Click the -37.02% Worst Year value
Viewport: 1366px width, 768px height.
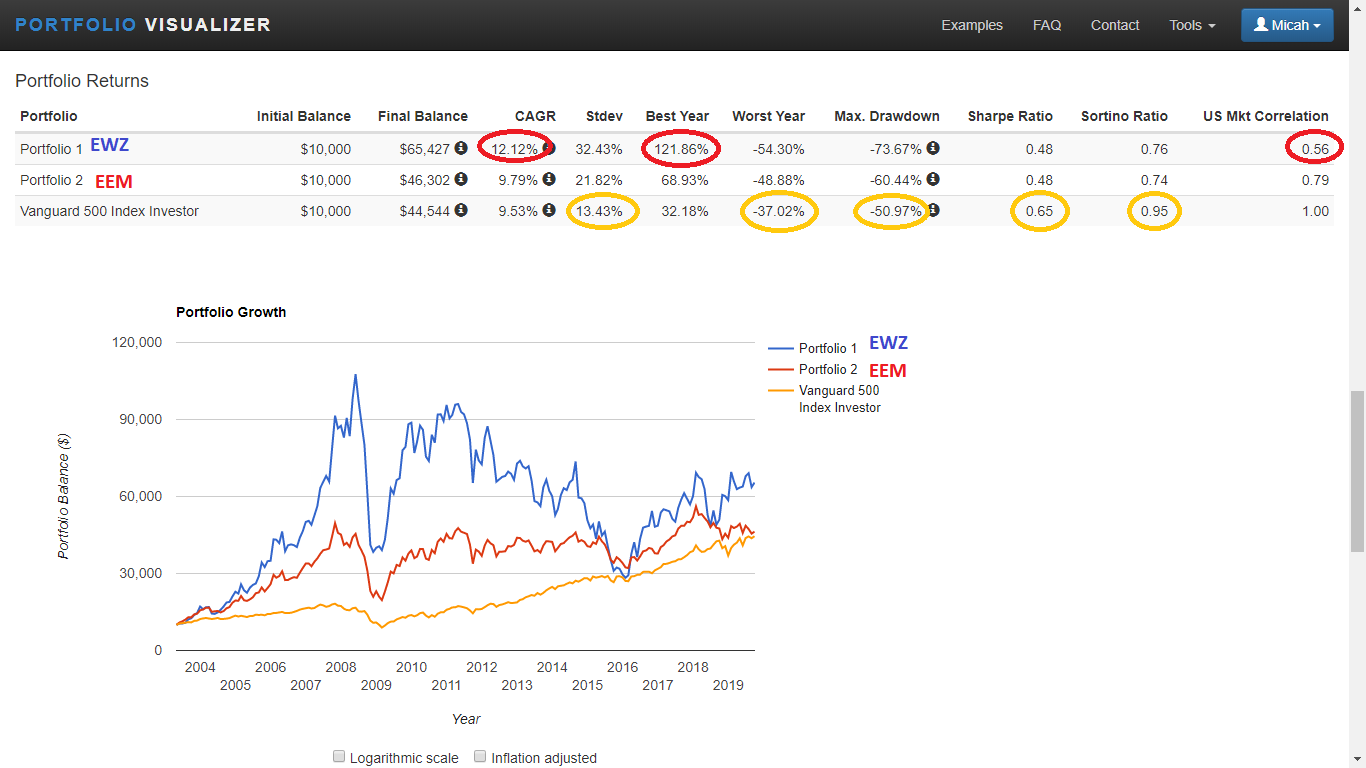pyautogui.click(x=778, y=211)
